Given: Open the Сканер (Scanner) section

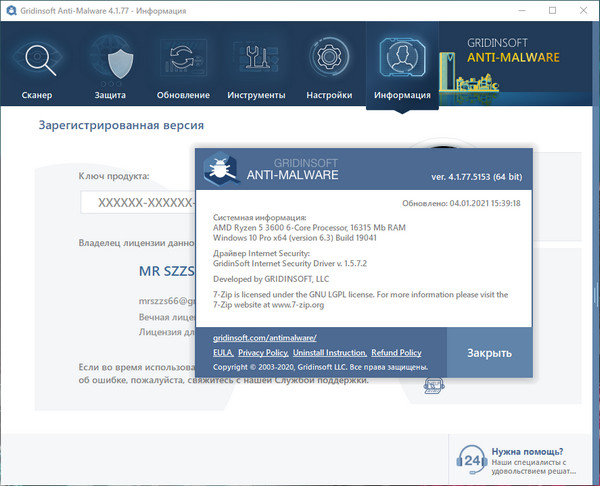Looking at the screenshot, I should point(44,66).
